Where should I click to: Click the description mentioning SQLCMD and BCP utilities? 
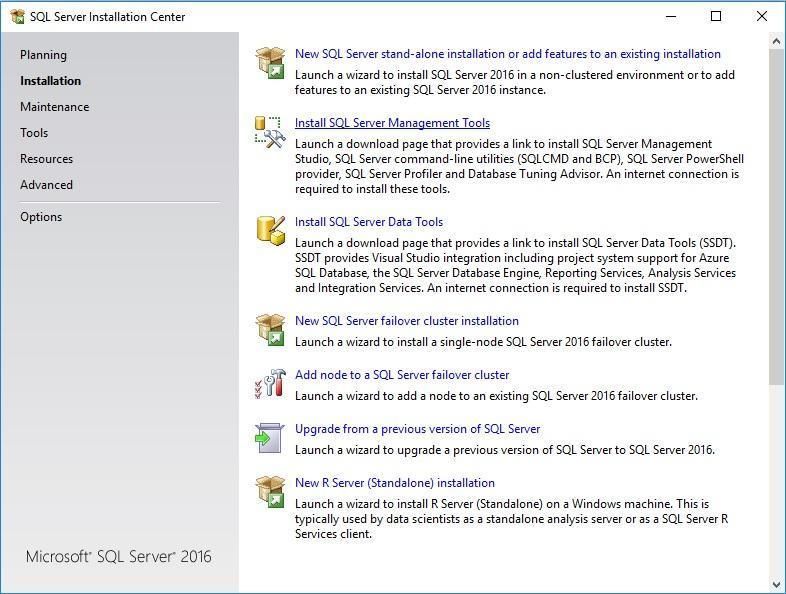(519, 166)
